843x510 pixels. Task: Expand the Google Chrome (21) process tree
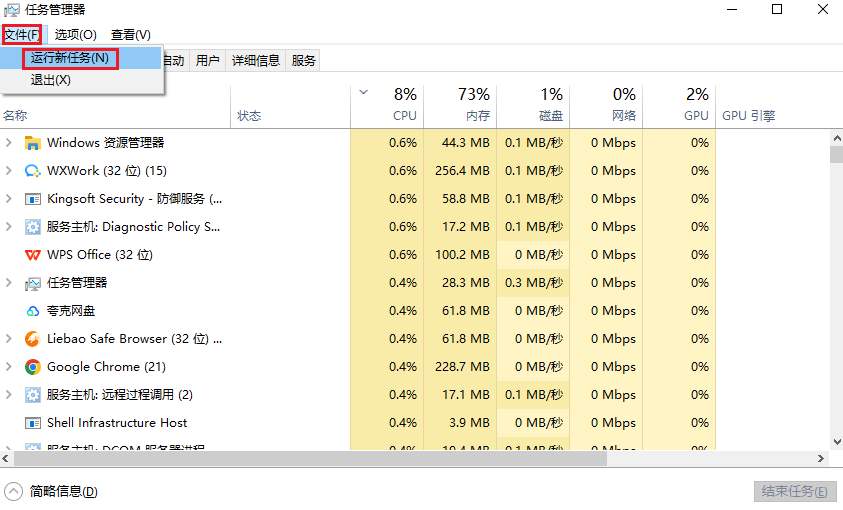[9, 367]
